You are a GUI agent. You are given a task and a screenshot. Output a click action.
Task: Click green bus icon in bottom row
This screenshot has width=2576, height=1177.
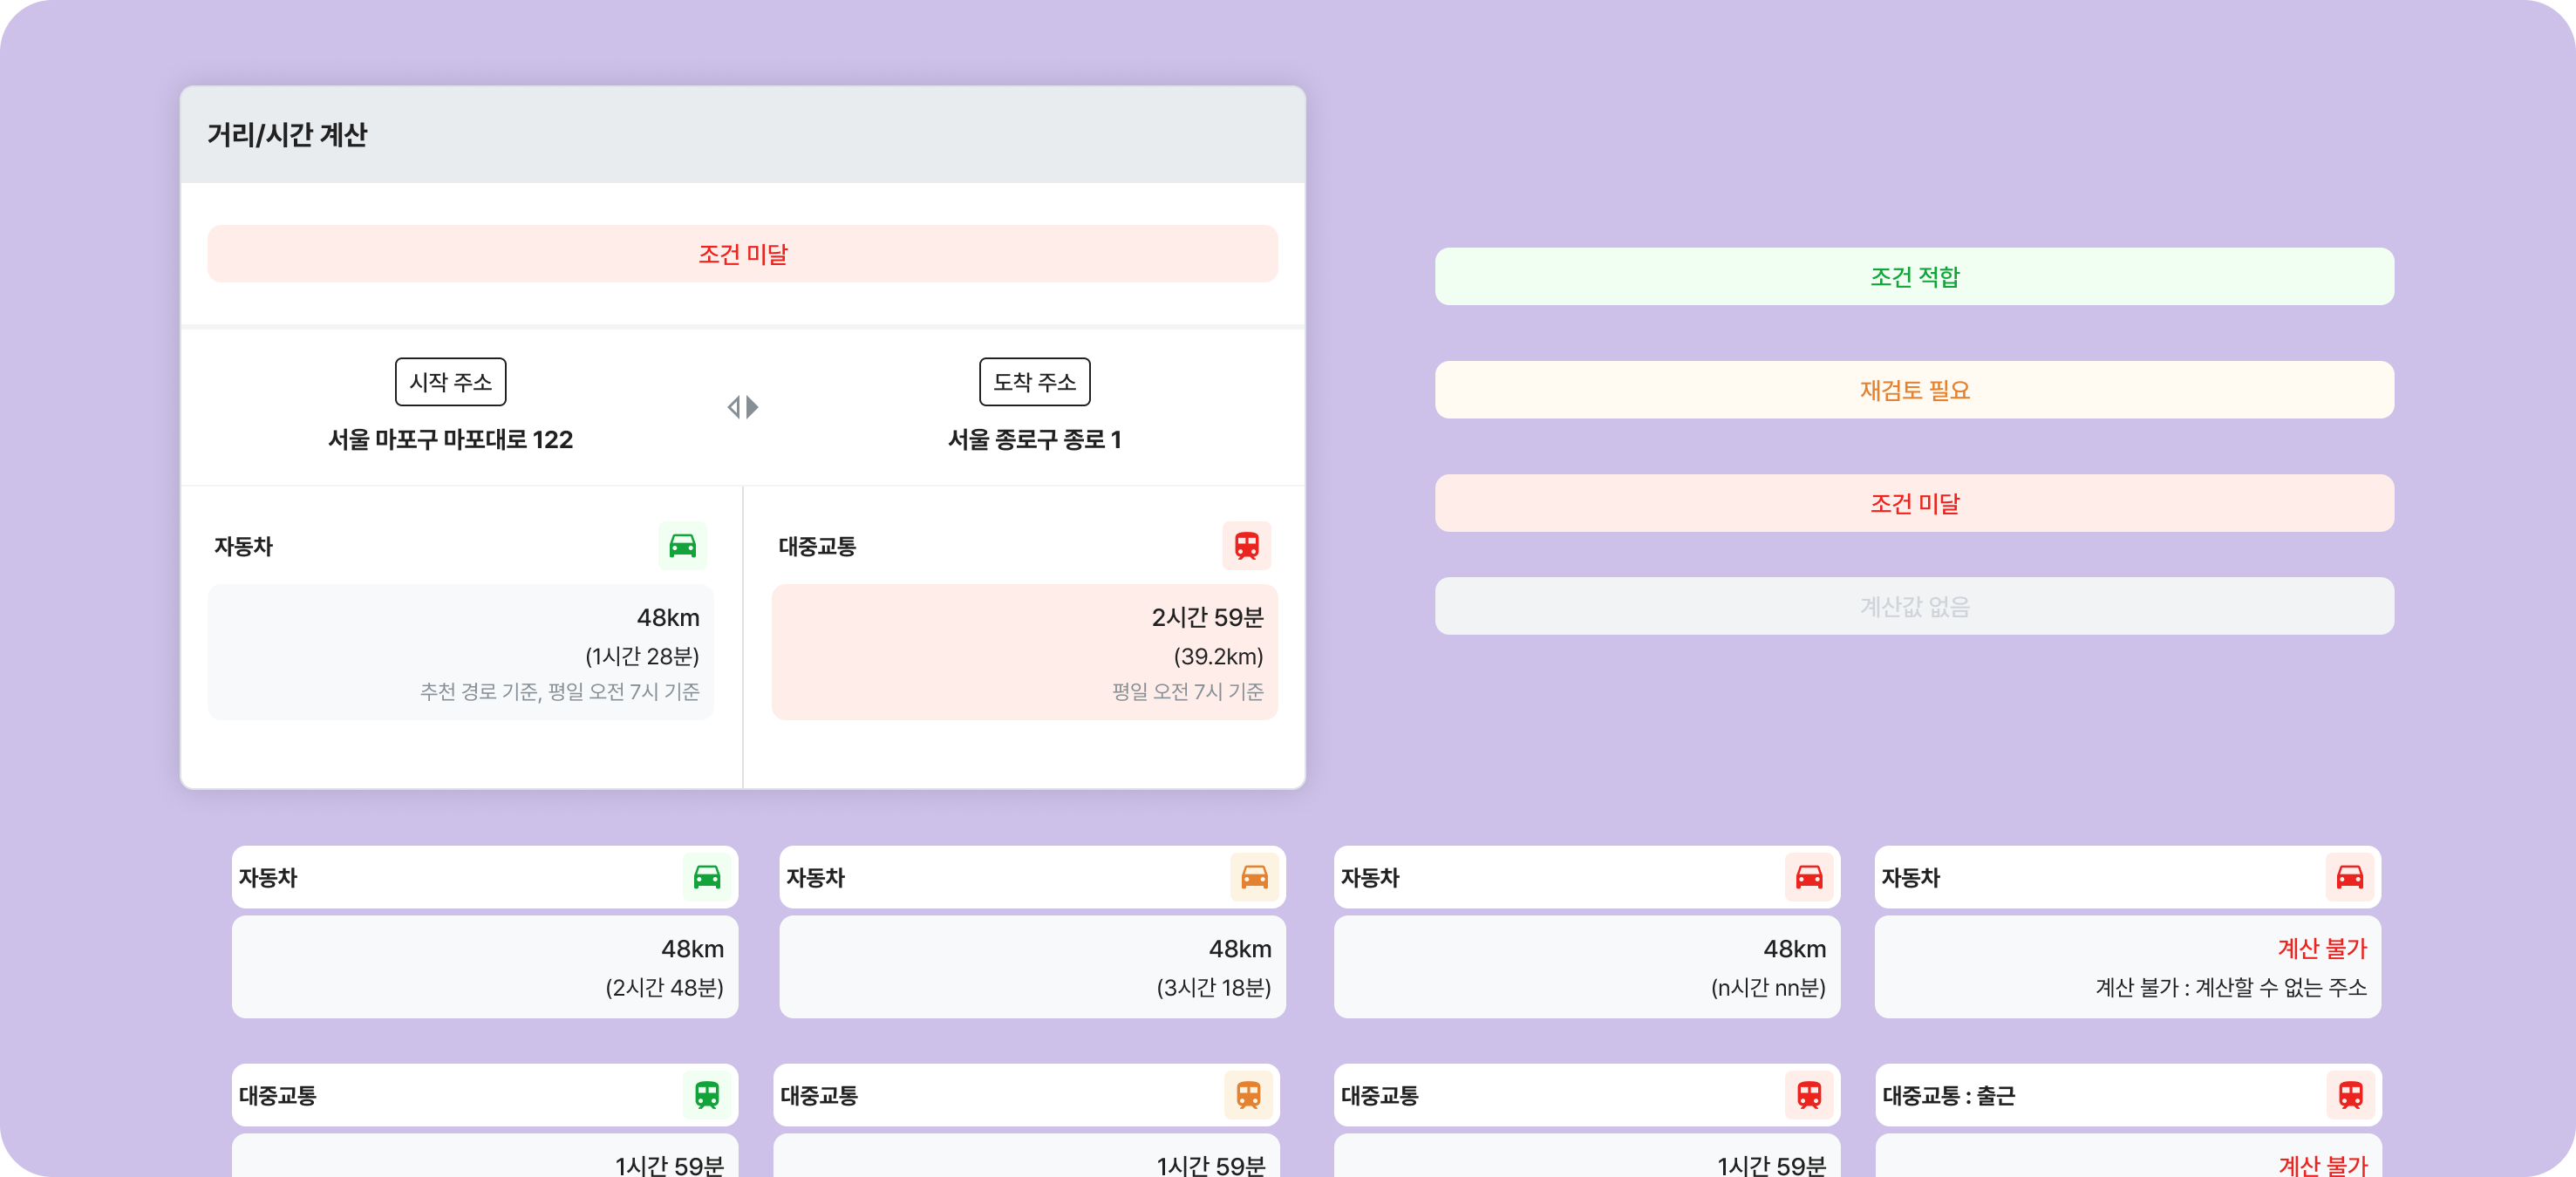click(707, 1094)
